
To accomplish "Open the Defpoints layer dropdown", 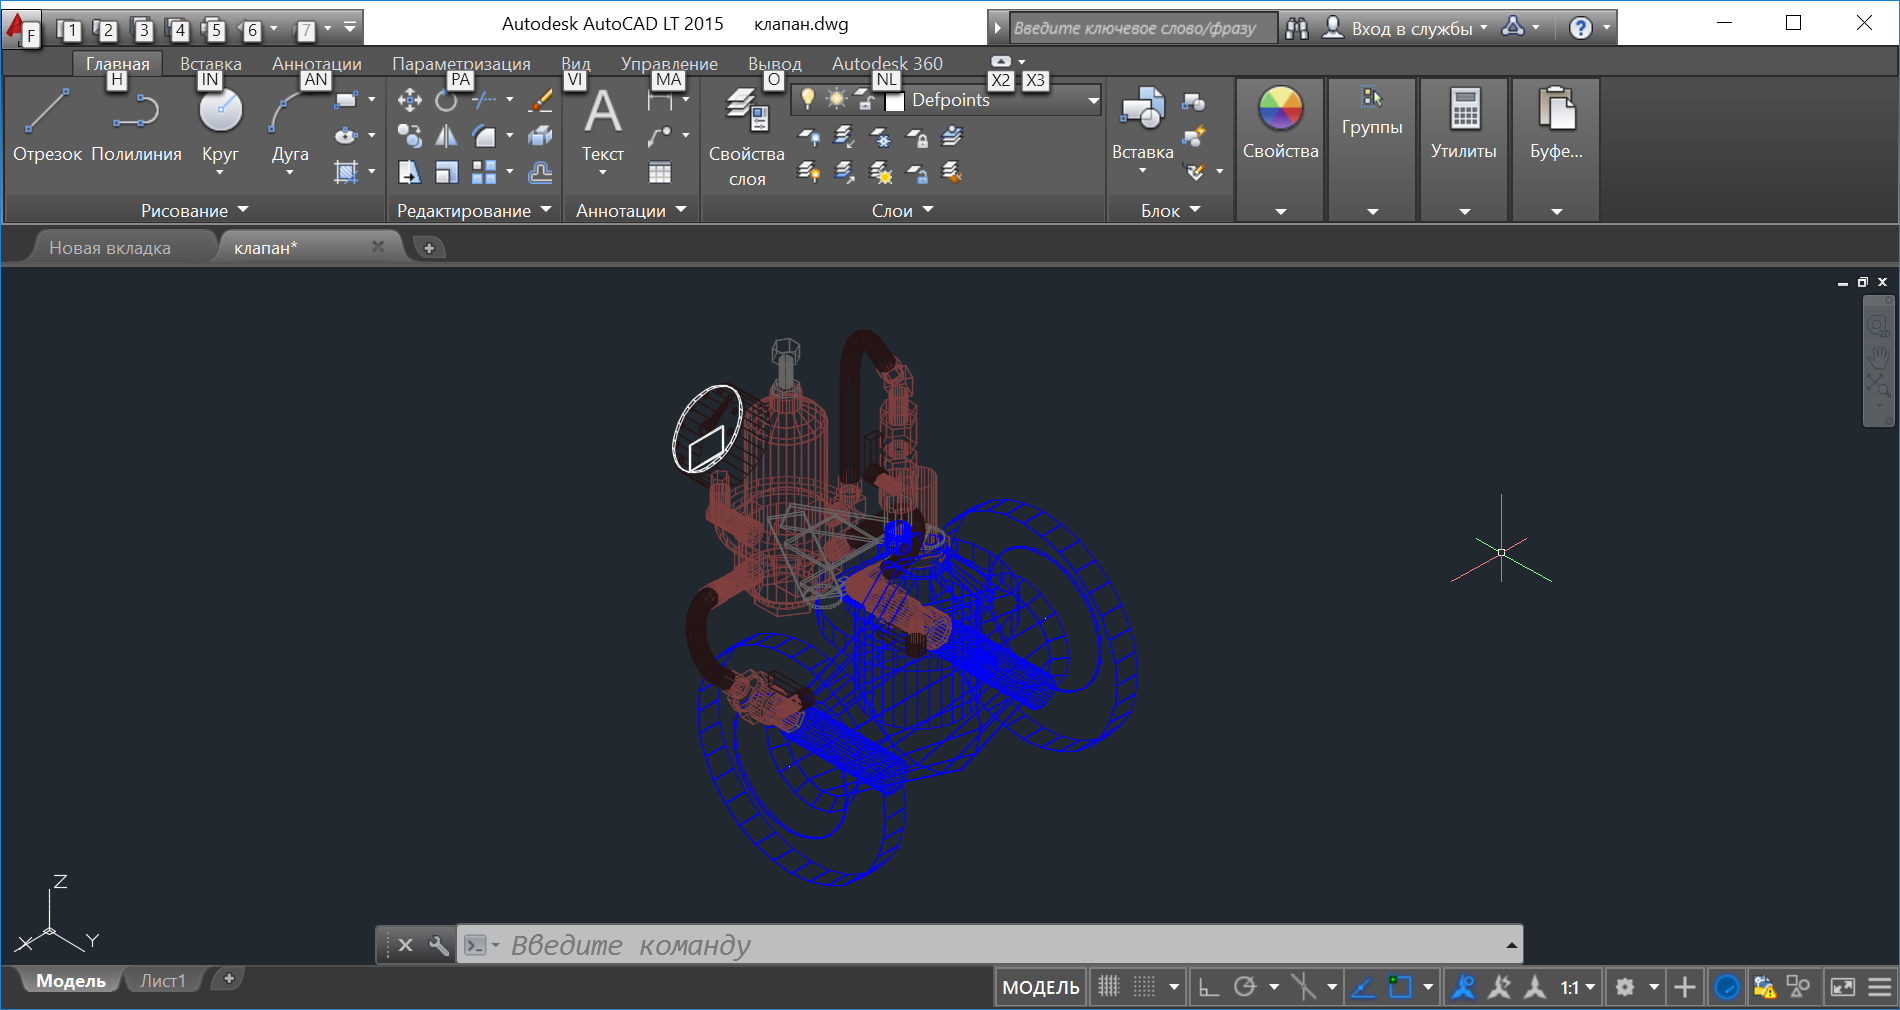I will [1093, 100].
